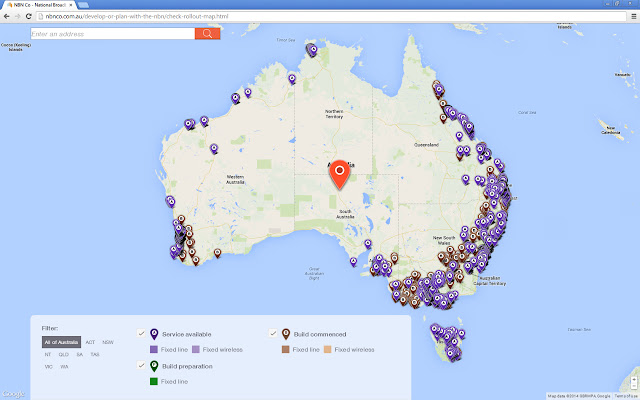Click the Northern Territory map label

(334, 114)
